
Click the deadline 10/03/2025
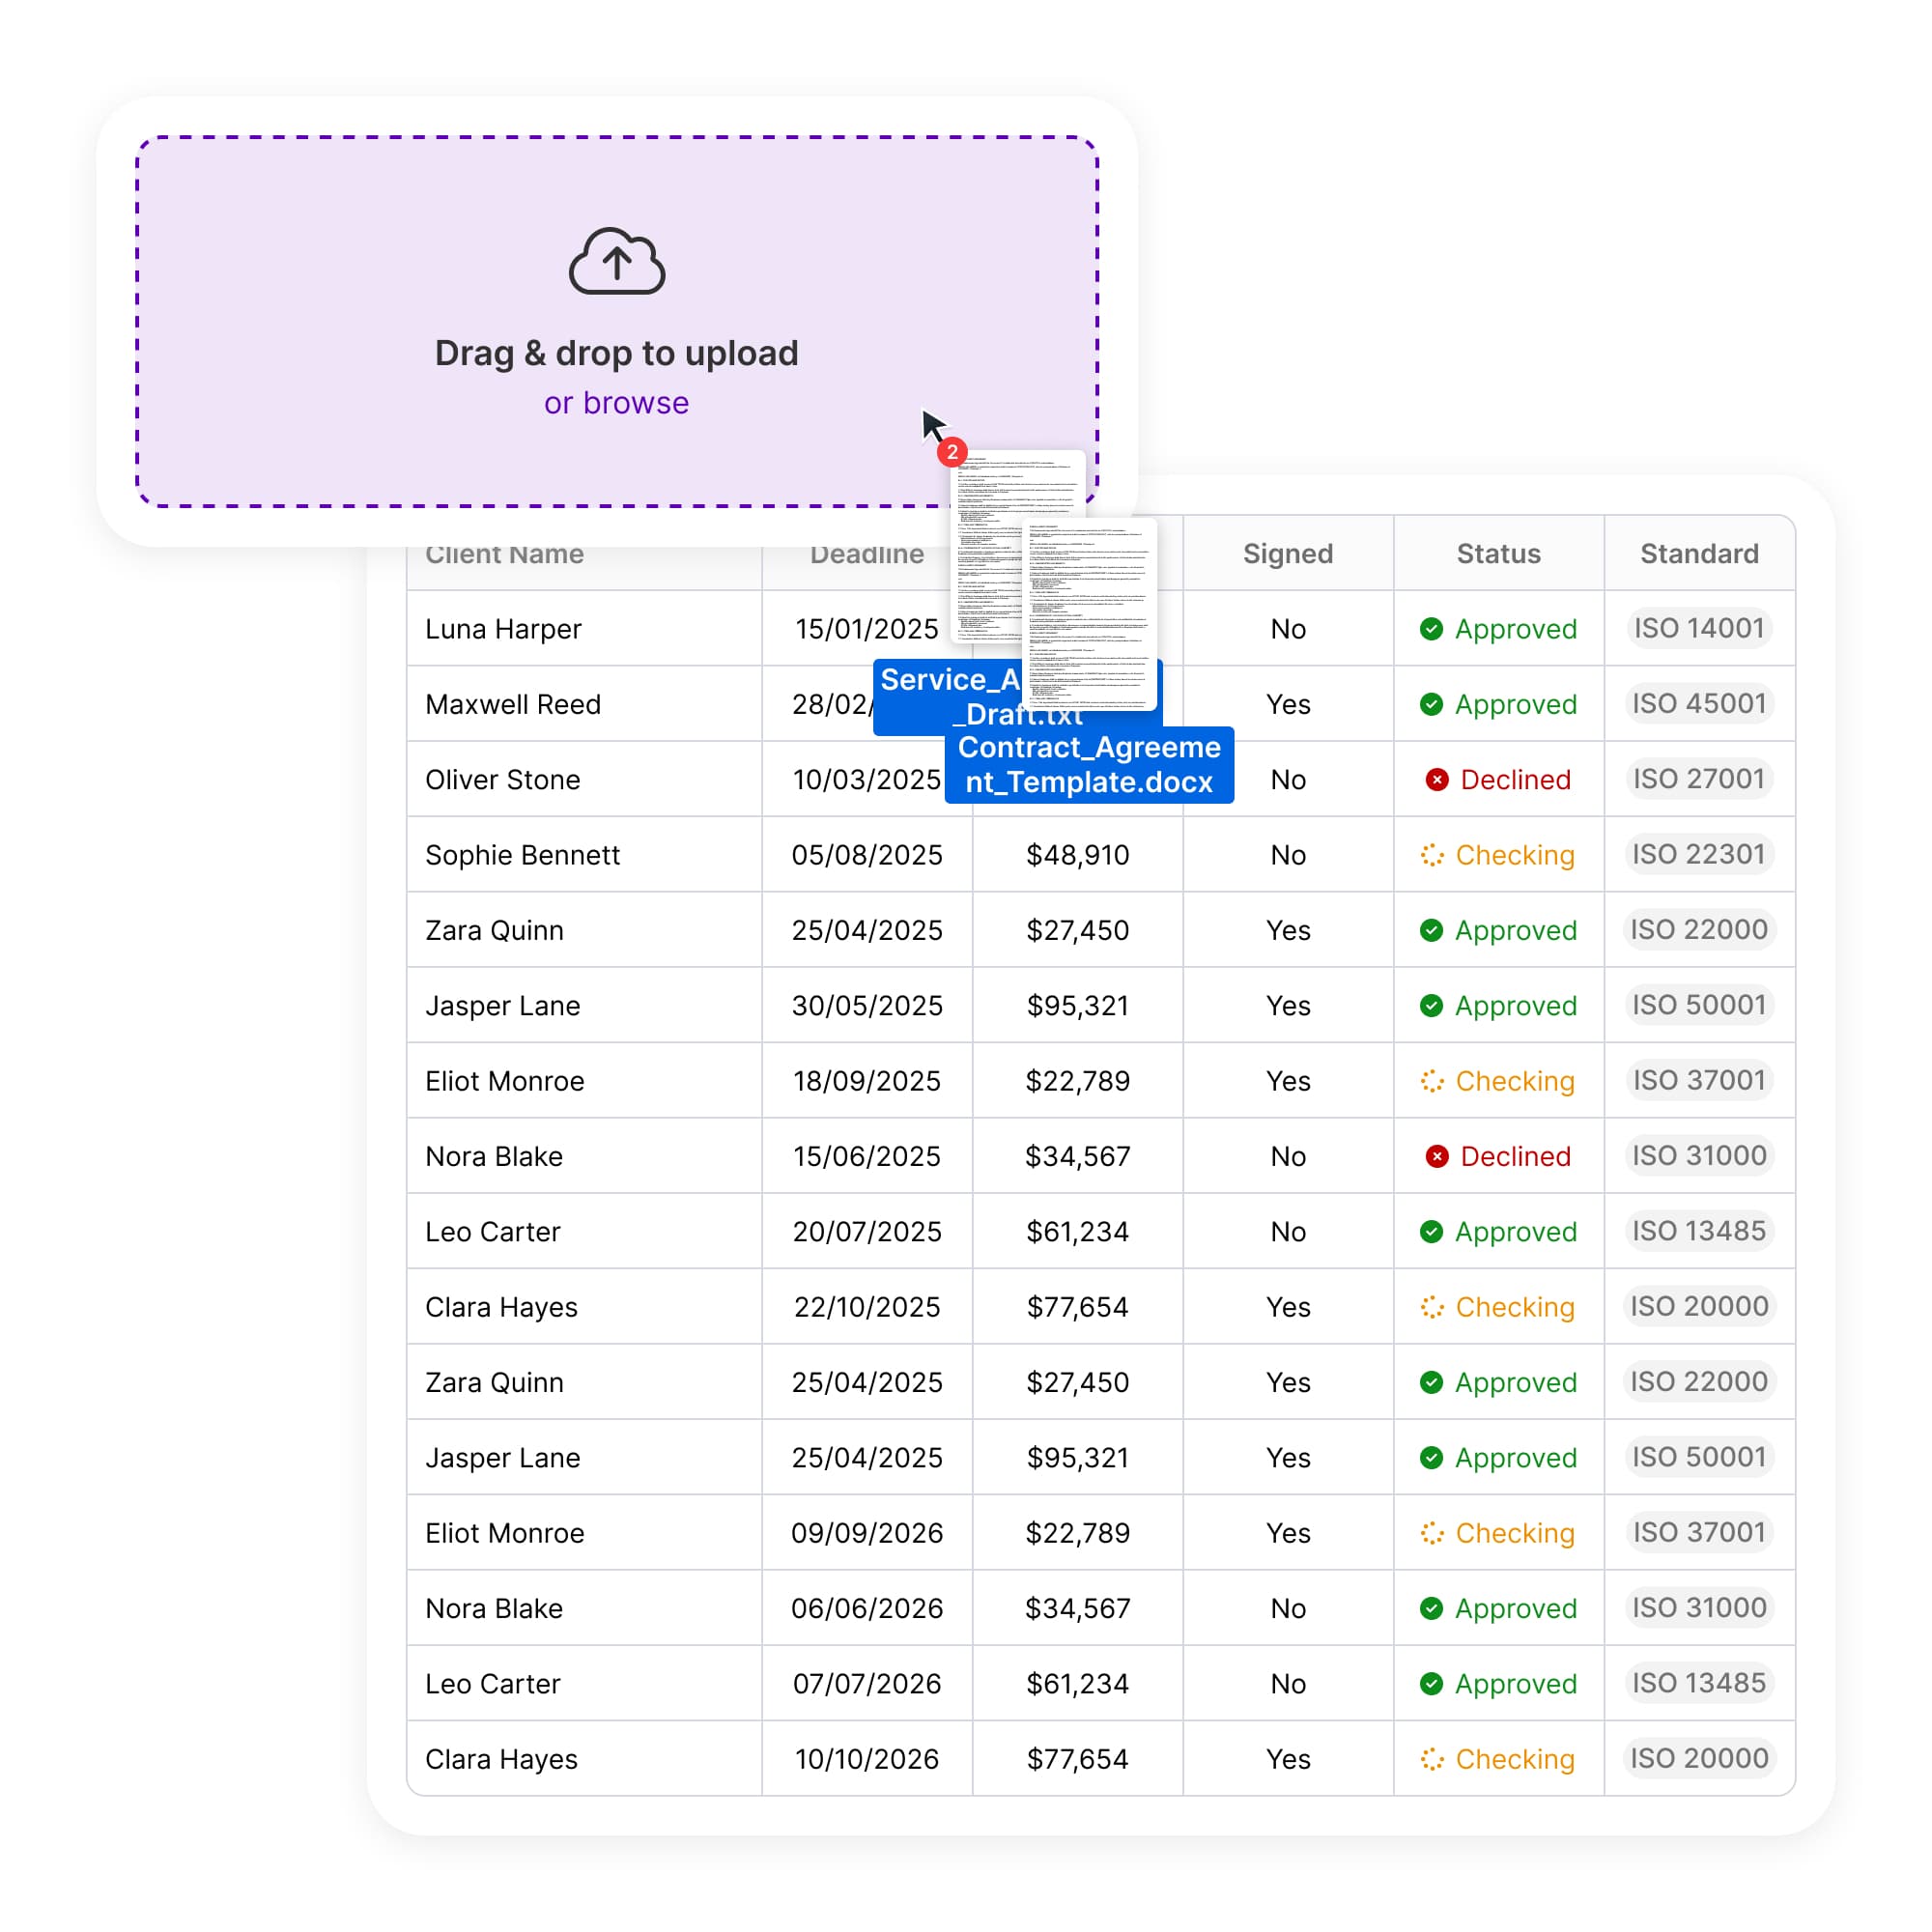coord(867,779)
